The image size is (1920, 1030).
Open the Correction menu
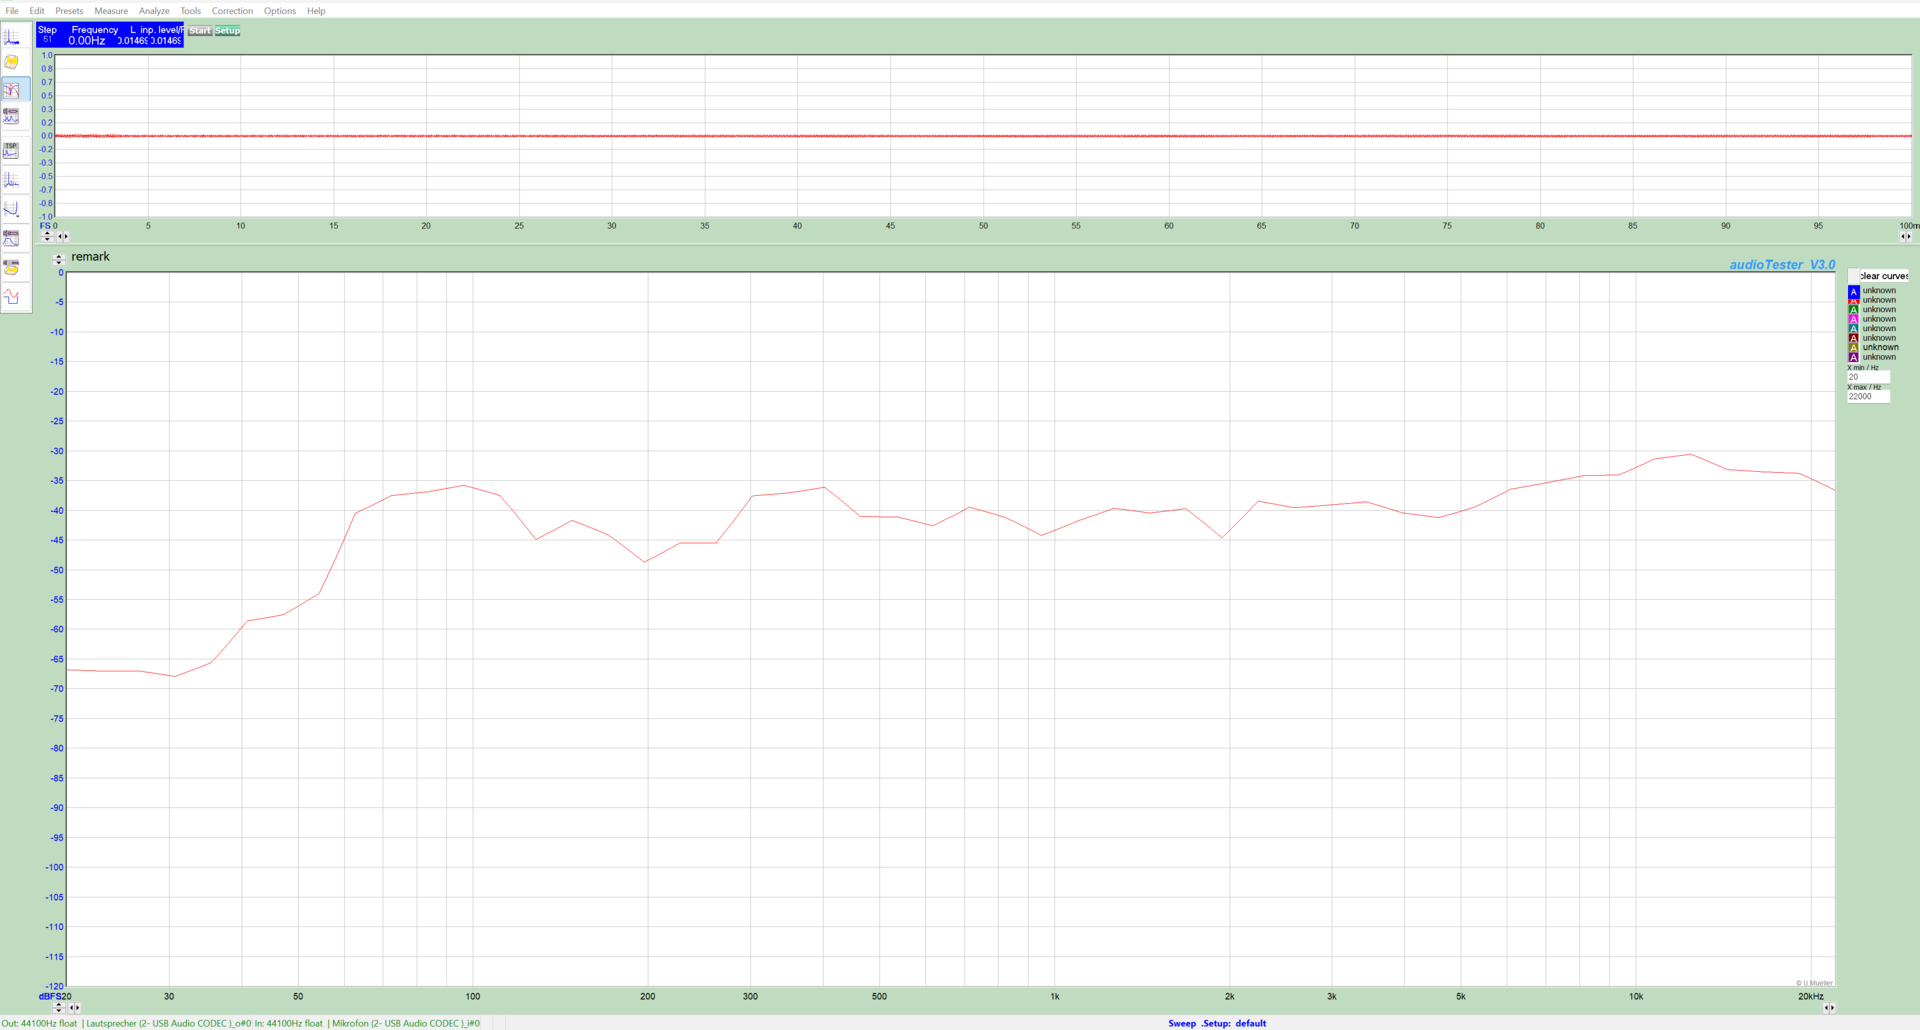(232, 11)
